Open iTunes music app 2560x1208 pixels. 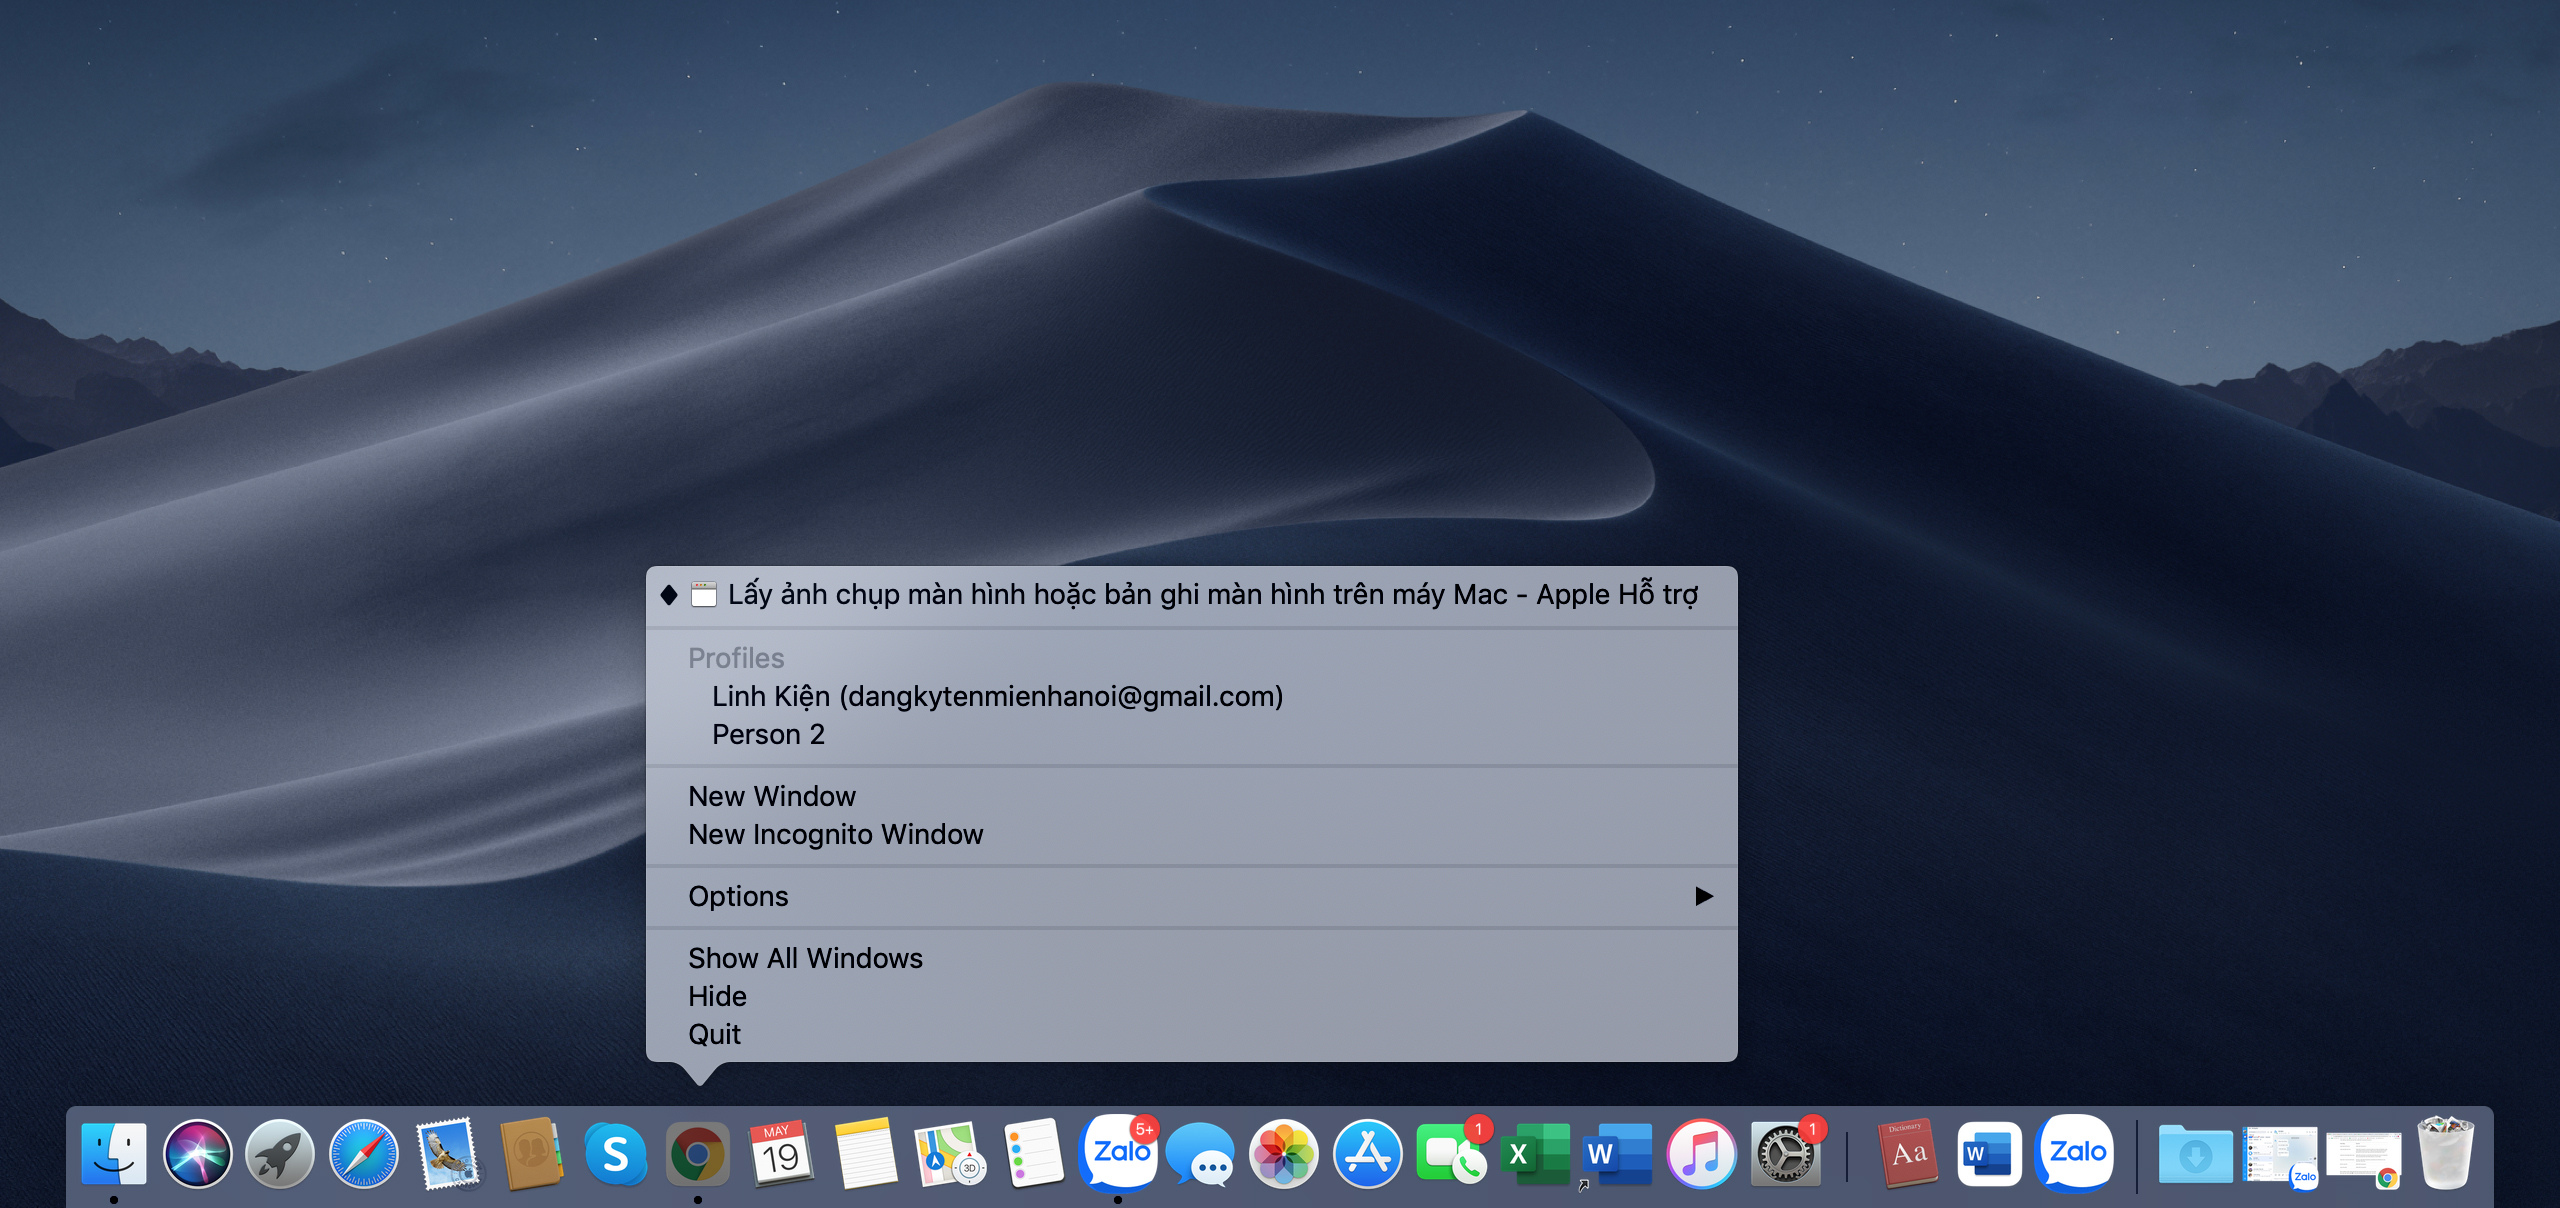tap(1701, 1153)
